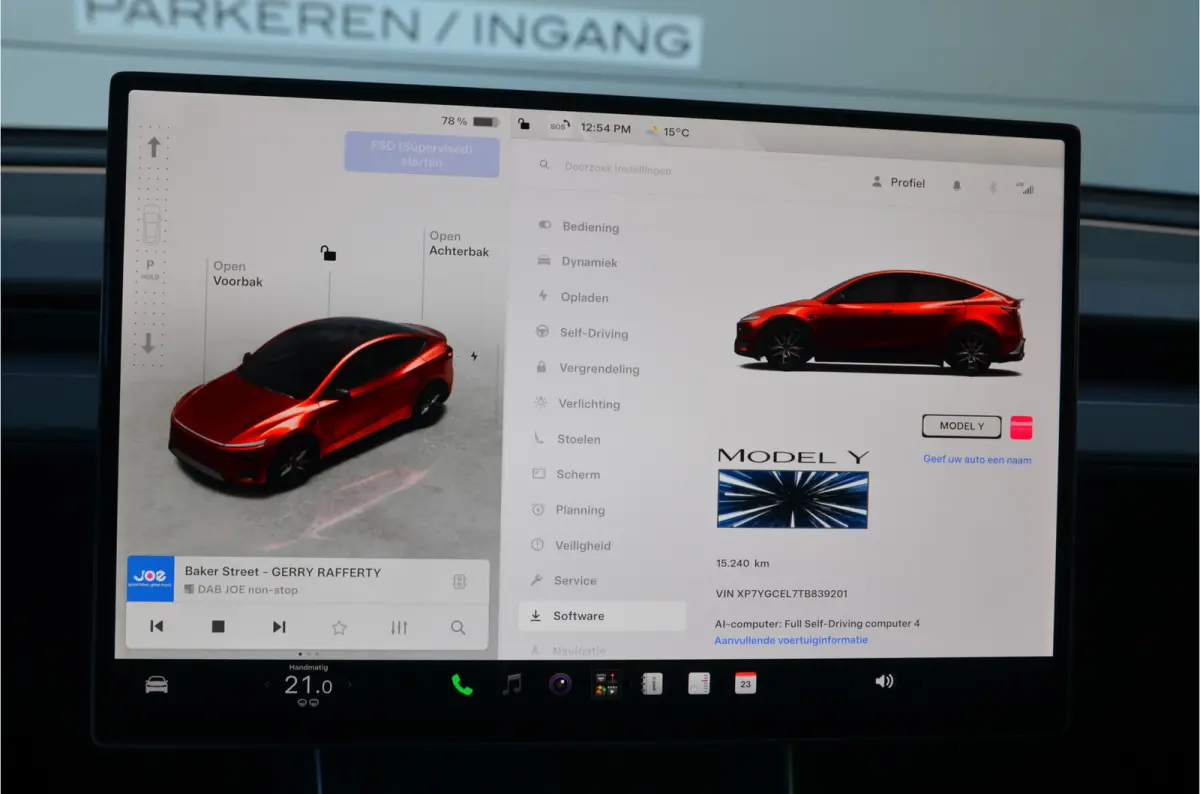Open car controls from the bottom bar

157,685
